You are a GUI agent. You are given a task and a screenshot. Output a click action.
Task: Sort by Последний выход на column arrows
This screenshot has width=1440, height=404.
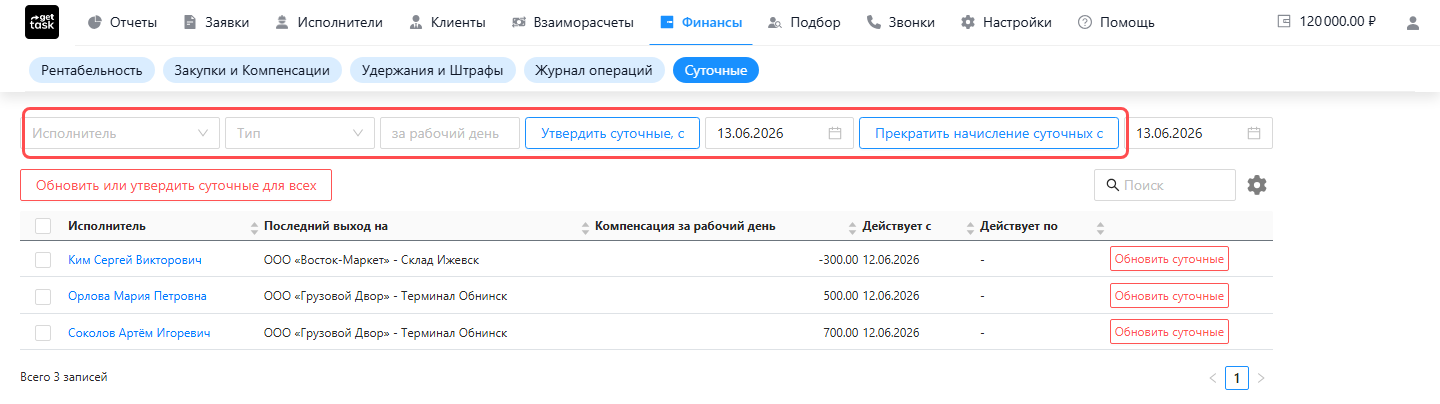coord(585,227)
